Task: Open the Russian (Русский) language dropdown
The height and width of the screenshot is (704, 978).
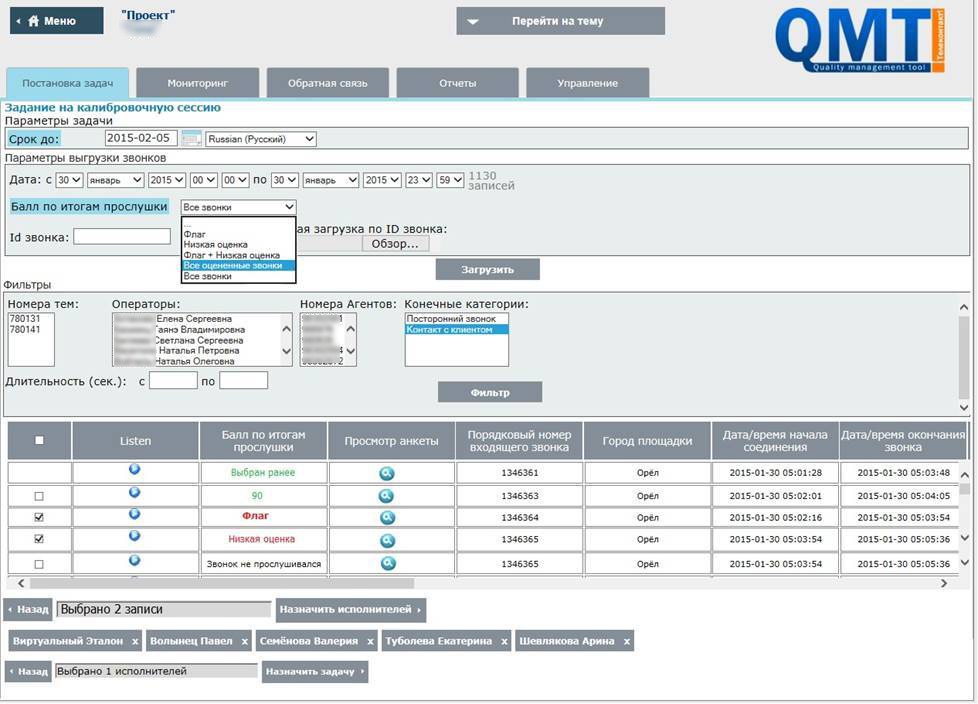Action: point(261,139)
